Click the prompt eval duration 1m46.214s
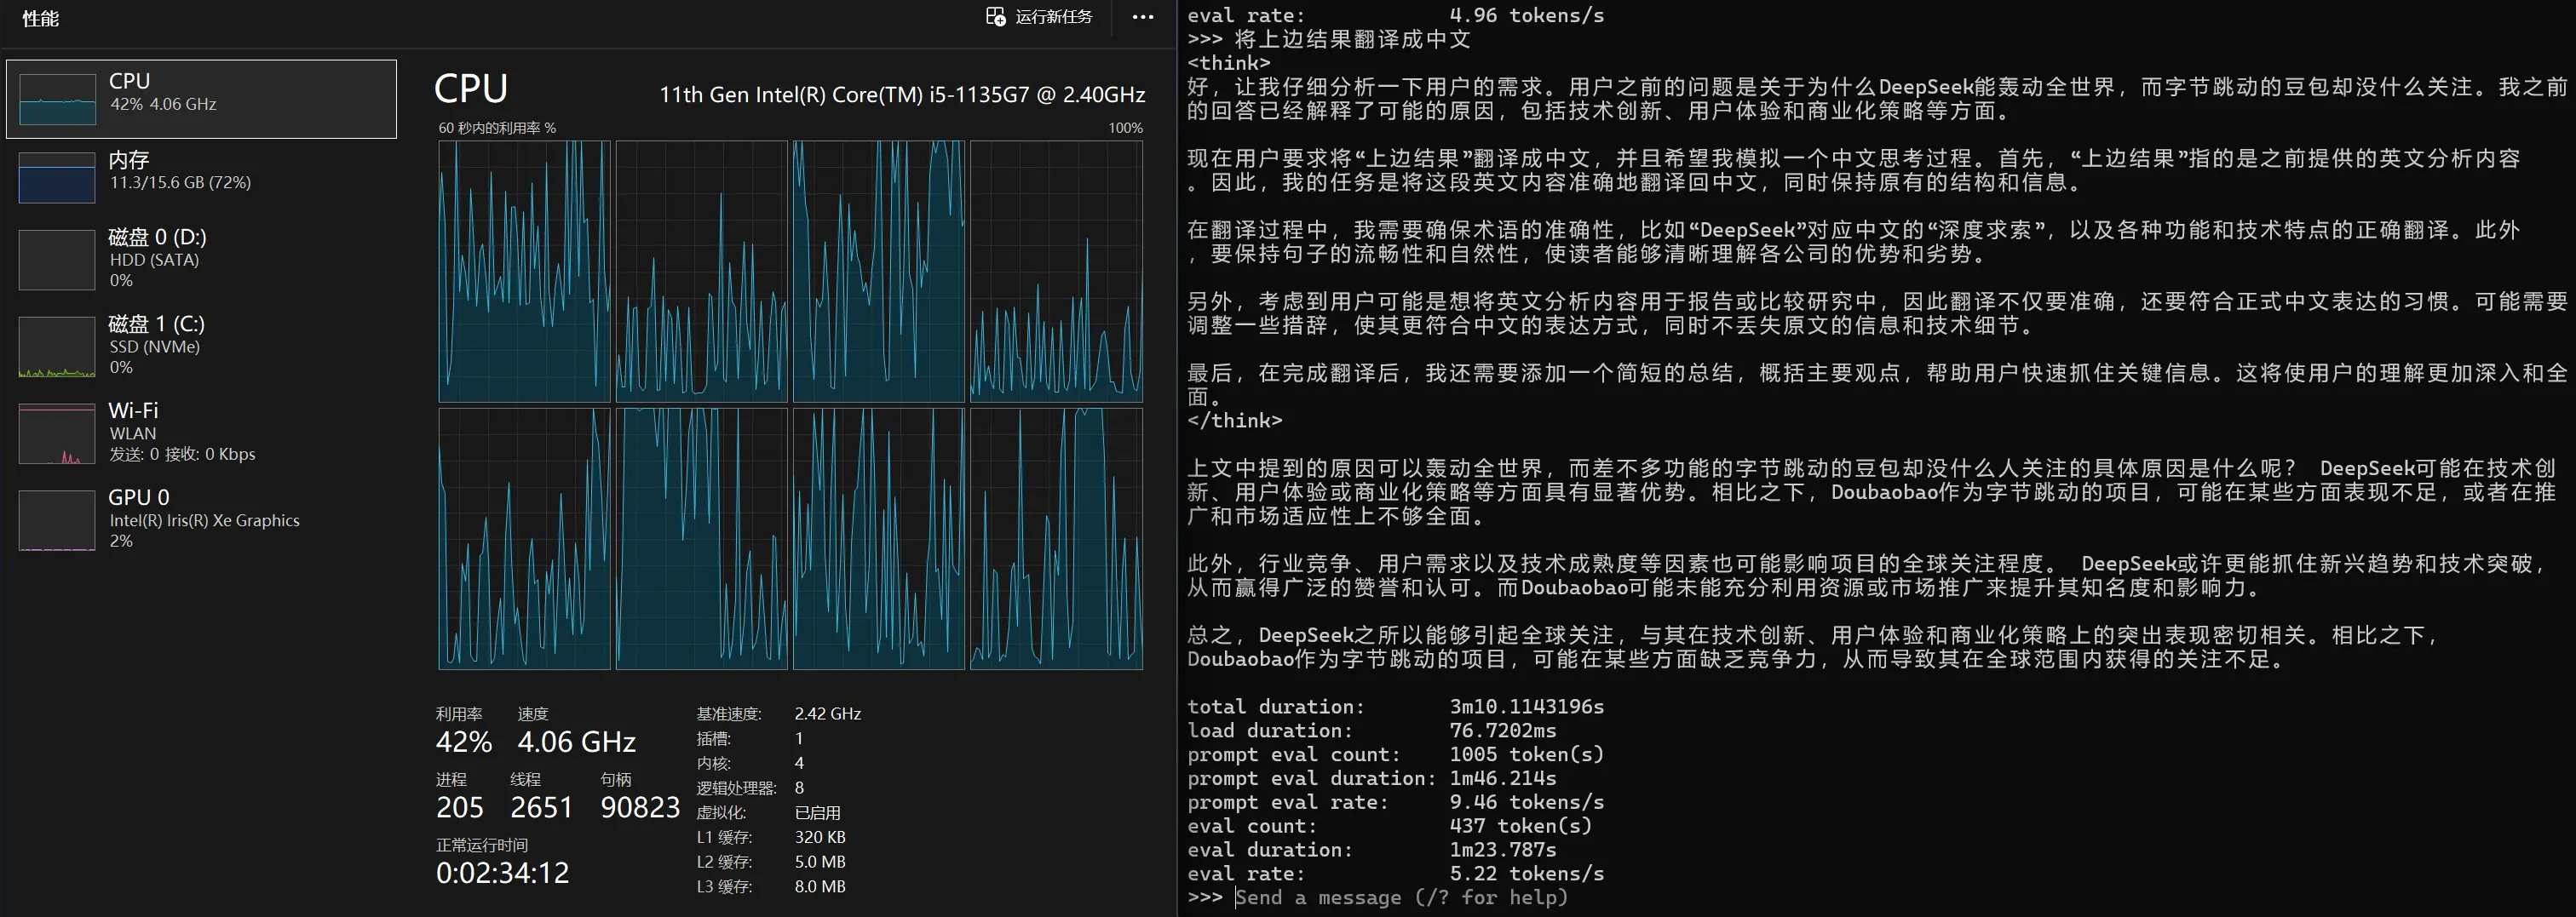2576x917 pixels. click(x=1502, y=778)
